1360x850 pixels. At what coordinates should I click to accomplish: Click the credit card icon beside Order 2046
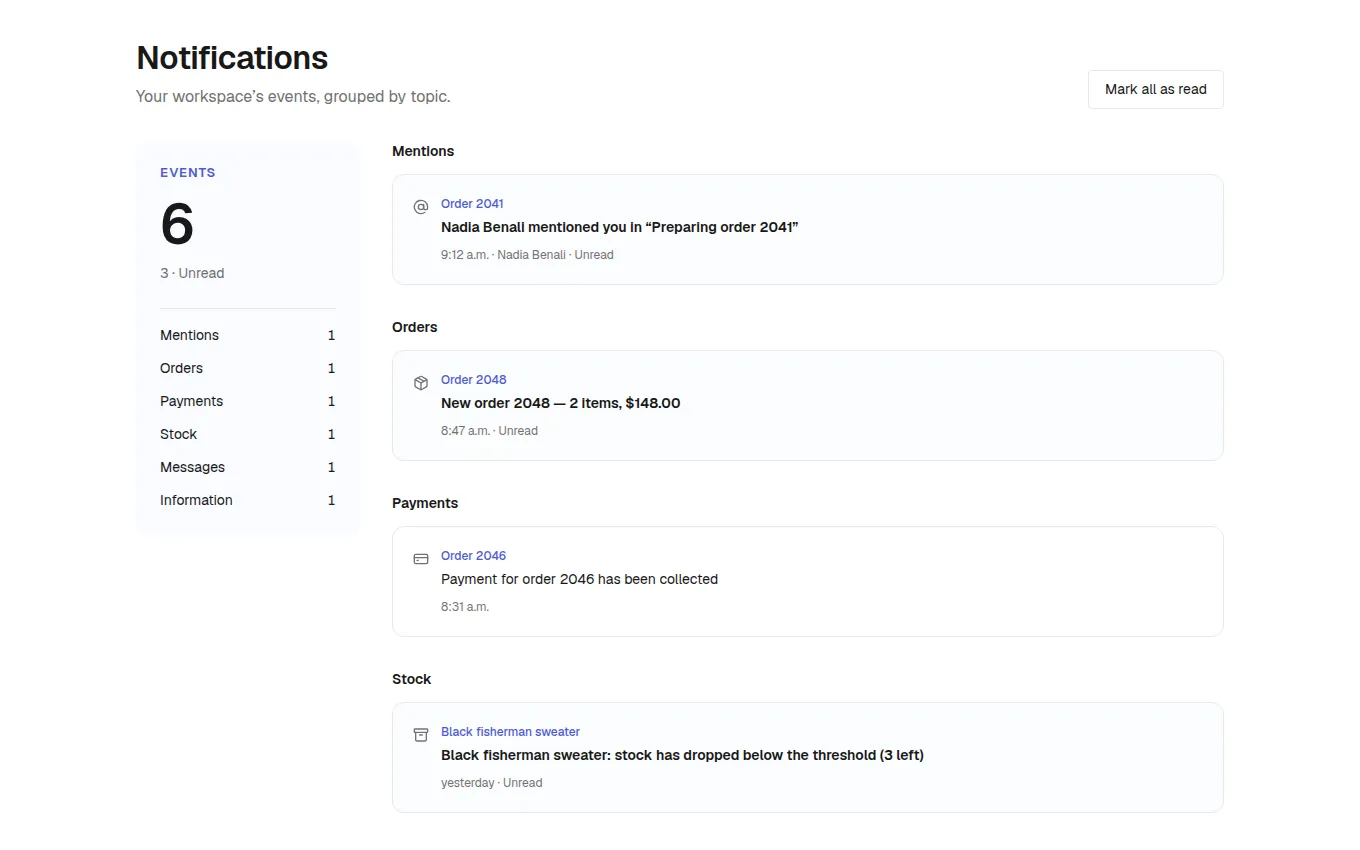coord(421,559)
